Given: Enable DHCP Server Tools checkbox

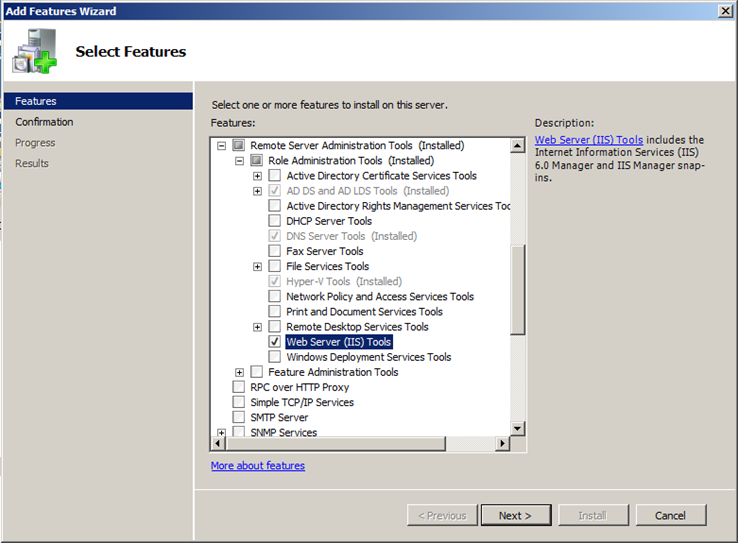Looking at the screenshot, I should pyautogui.click(x=275, y=221).
